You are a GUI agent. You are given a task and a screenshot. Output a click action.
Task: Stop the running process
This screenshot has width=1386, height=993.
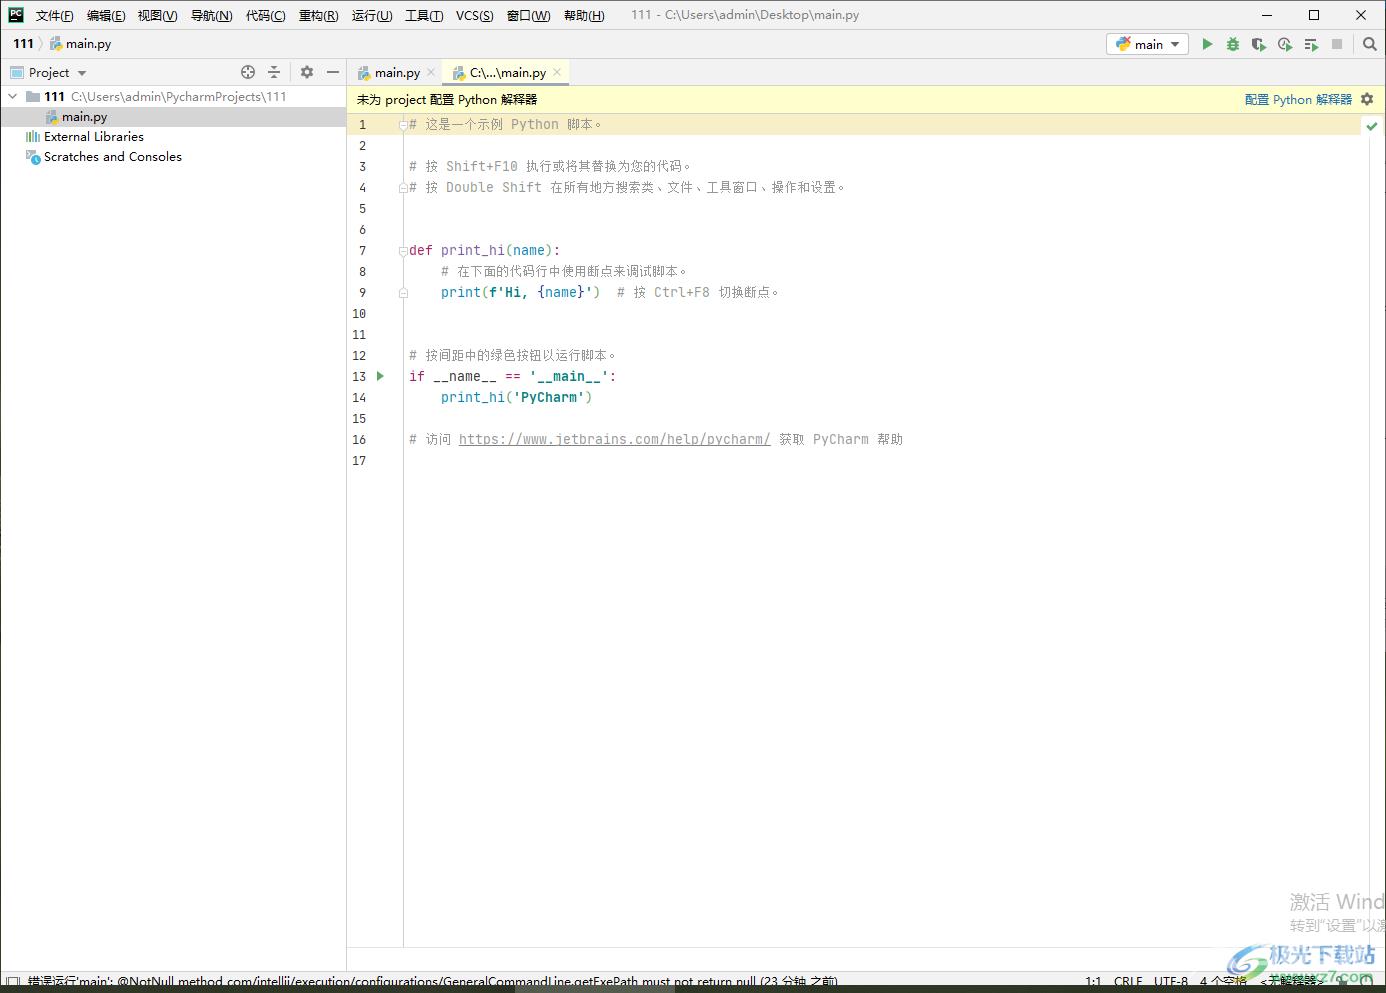pos(1337,44)
